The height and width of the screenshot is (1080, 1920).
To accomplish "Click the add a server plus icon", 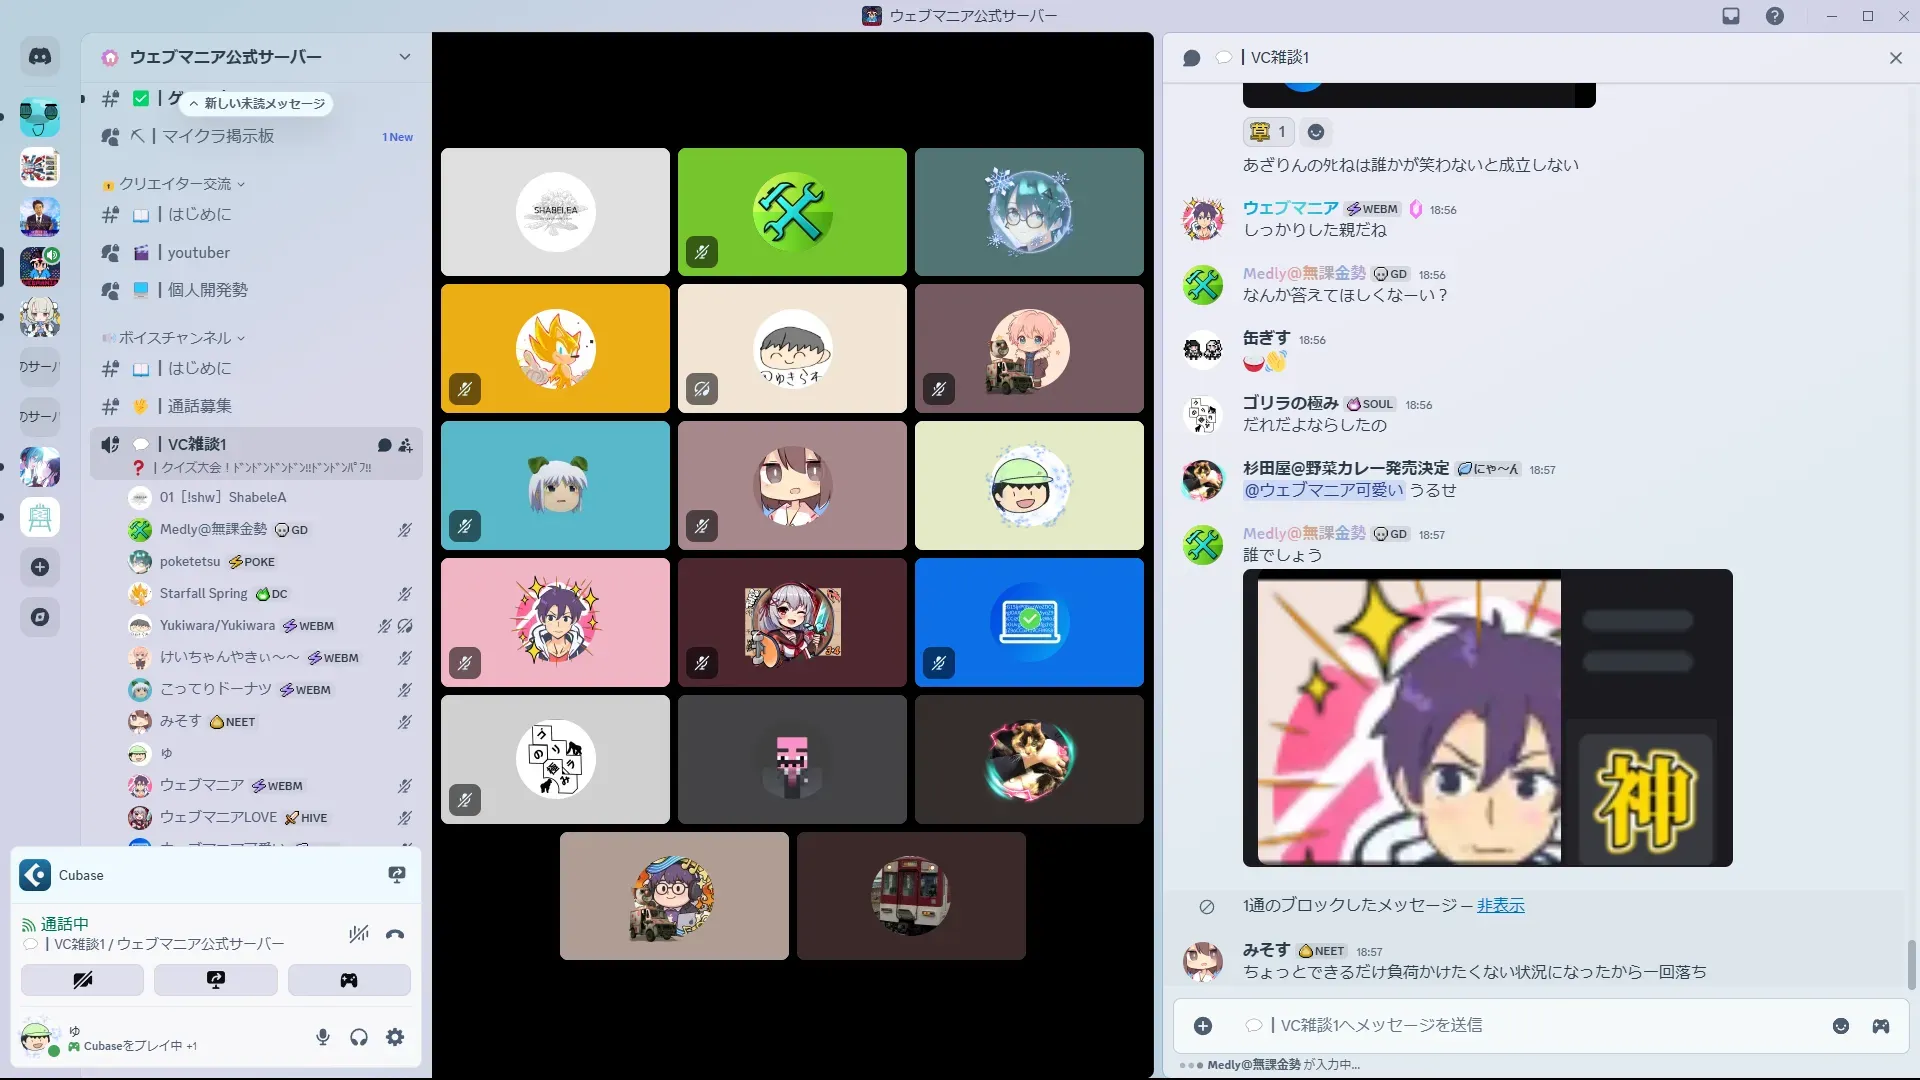I will 40,567.
